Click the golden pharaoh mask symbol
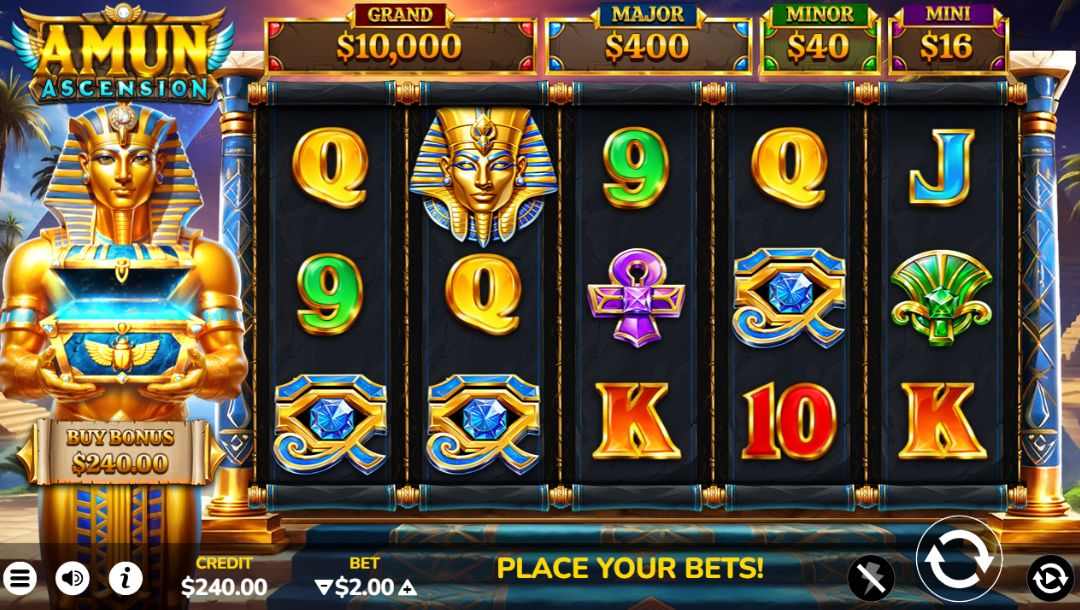The height and width of the screenshot is (610, 1080). pyautogui.click(x=484, y=176)
